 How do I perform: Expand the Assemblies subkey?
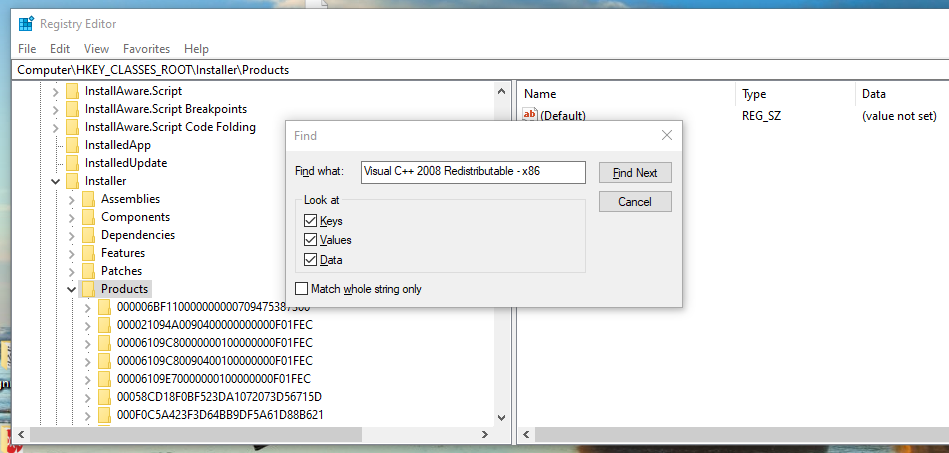[x=71, y=199]
